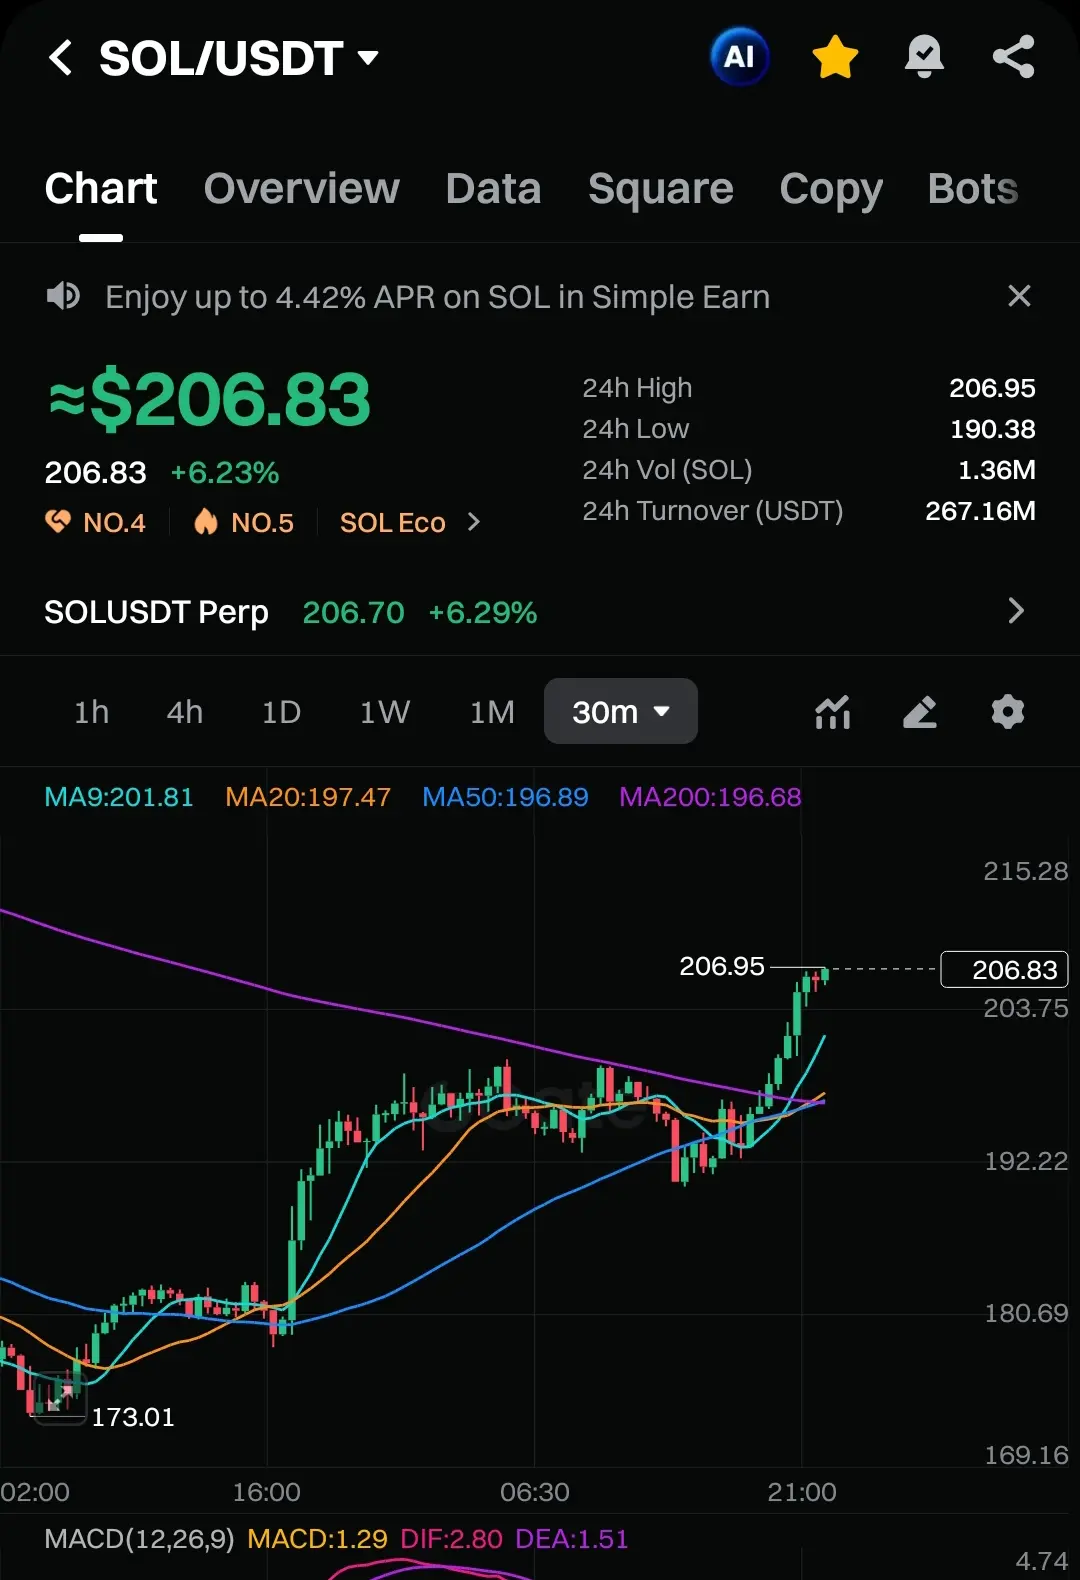This screenshot has height=1580, width=1080.
Task: Tap the MA50:196.89 indicator label
Action: (505, 797)
